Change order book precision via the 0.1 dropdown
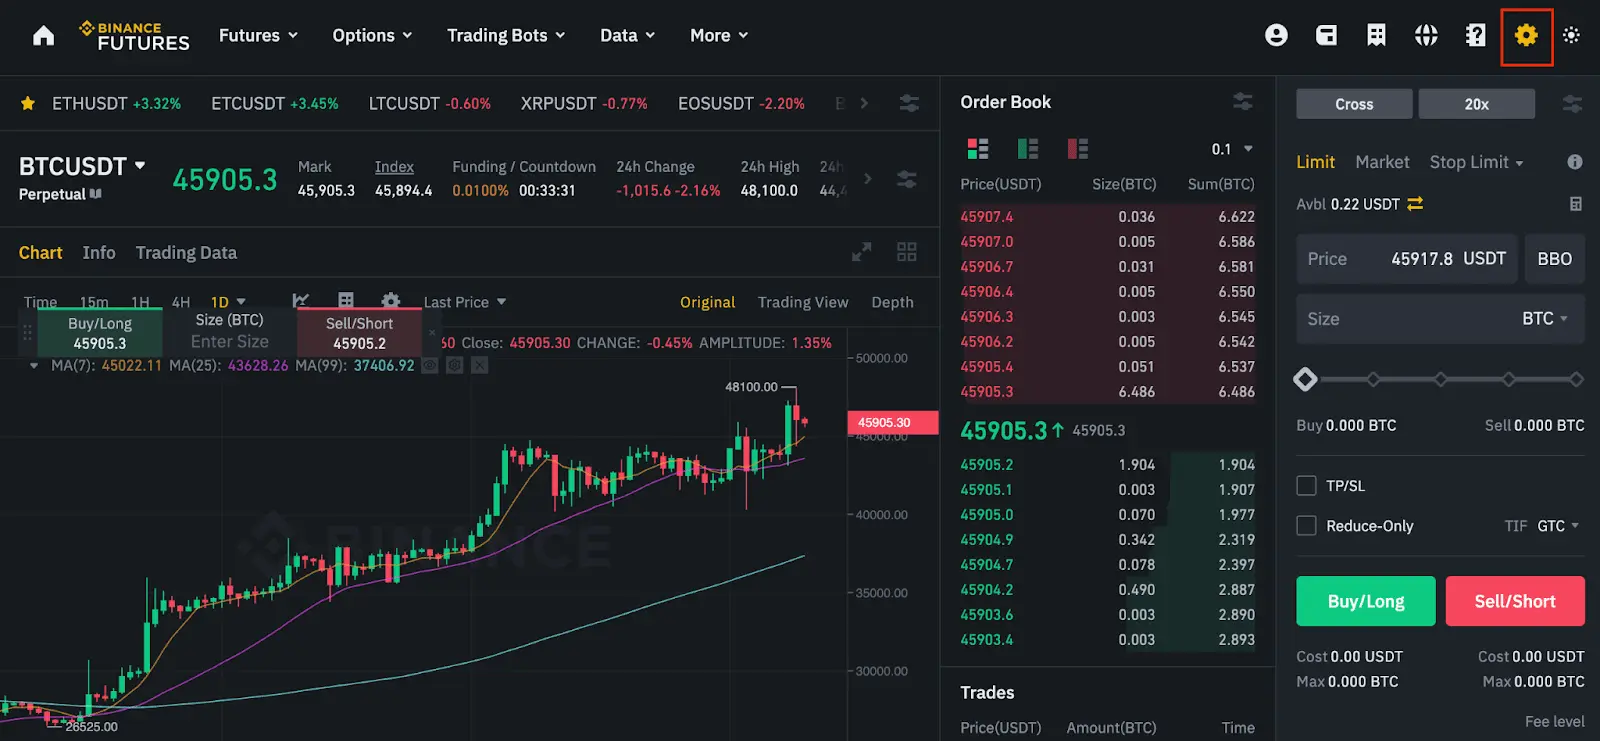 tap(1231, 148)
